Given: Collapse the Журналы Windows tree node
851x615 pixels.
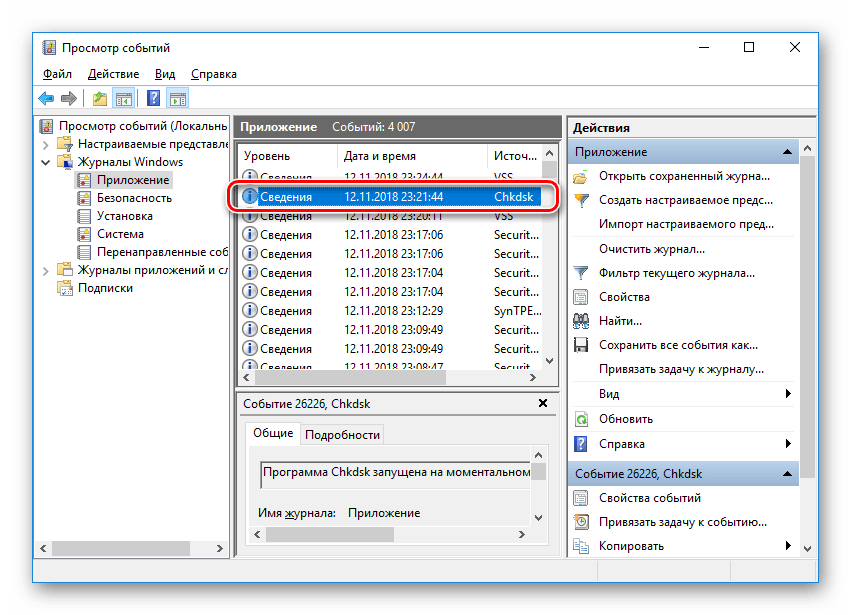Looking at the screenshot, I should coord(45,162).
